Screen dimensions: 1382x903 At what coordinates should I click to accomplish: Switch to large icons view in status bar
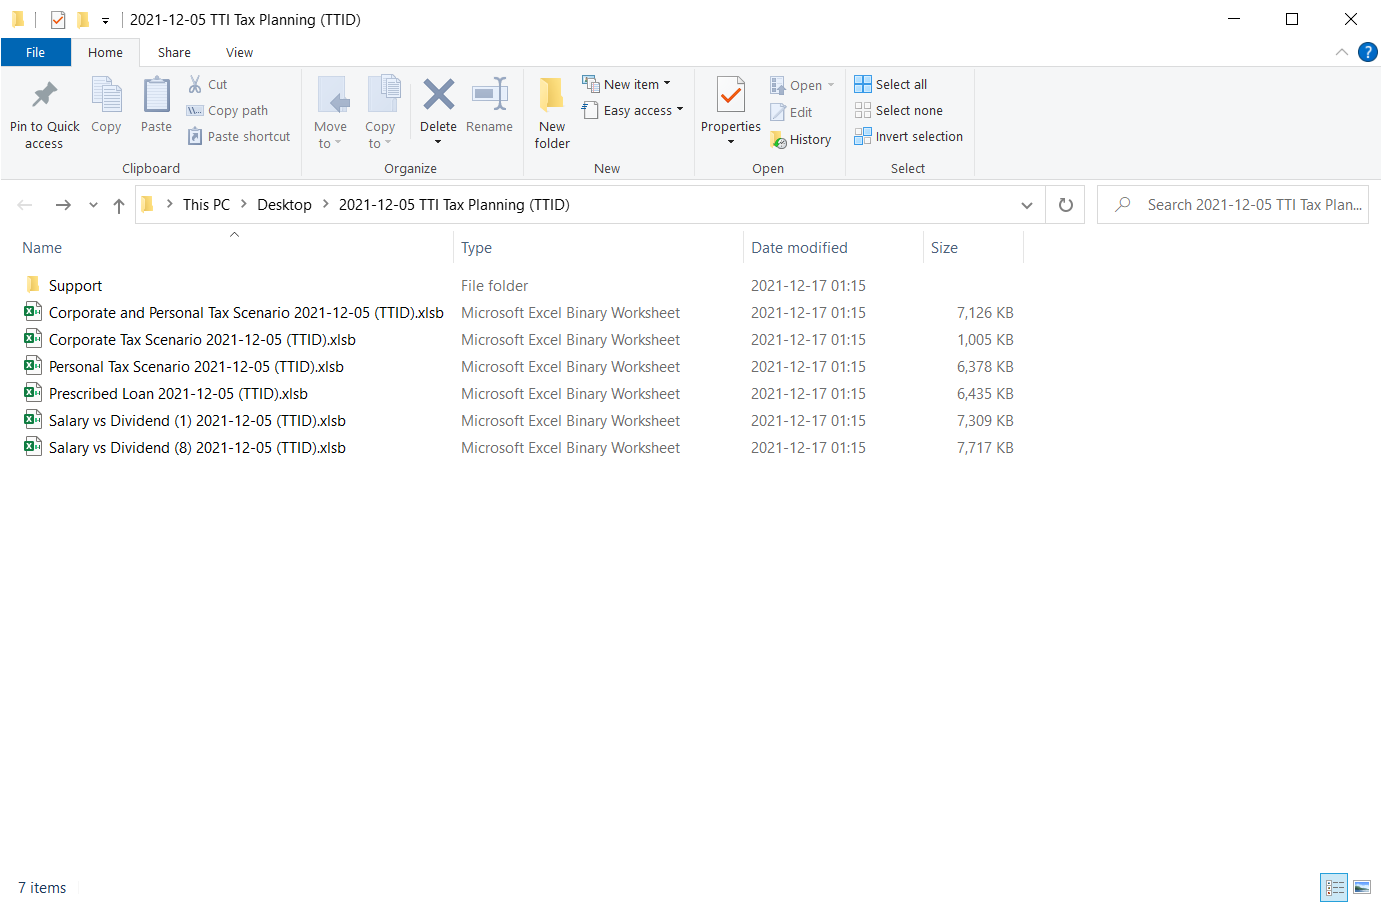(x=1362, y=887)
